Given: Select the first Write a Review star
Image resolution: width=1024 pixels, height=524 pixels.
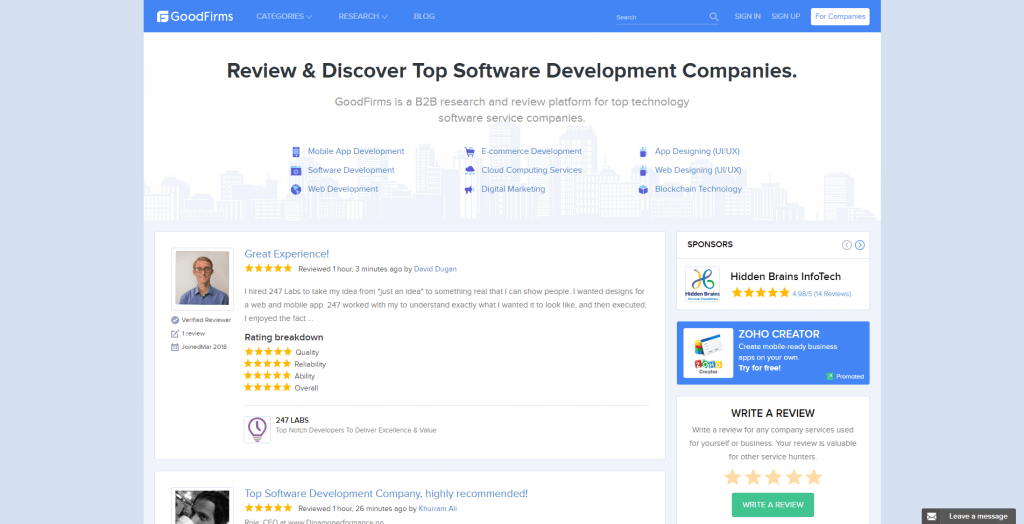Looking at the screenshot, I should point(733,477).
